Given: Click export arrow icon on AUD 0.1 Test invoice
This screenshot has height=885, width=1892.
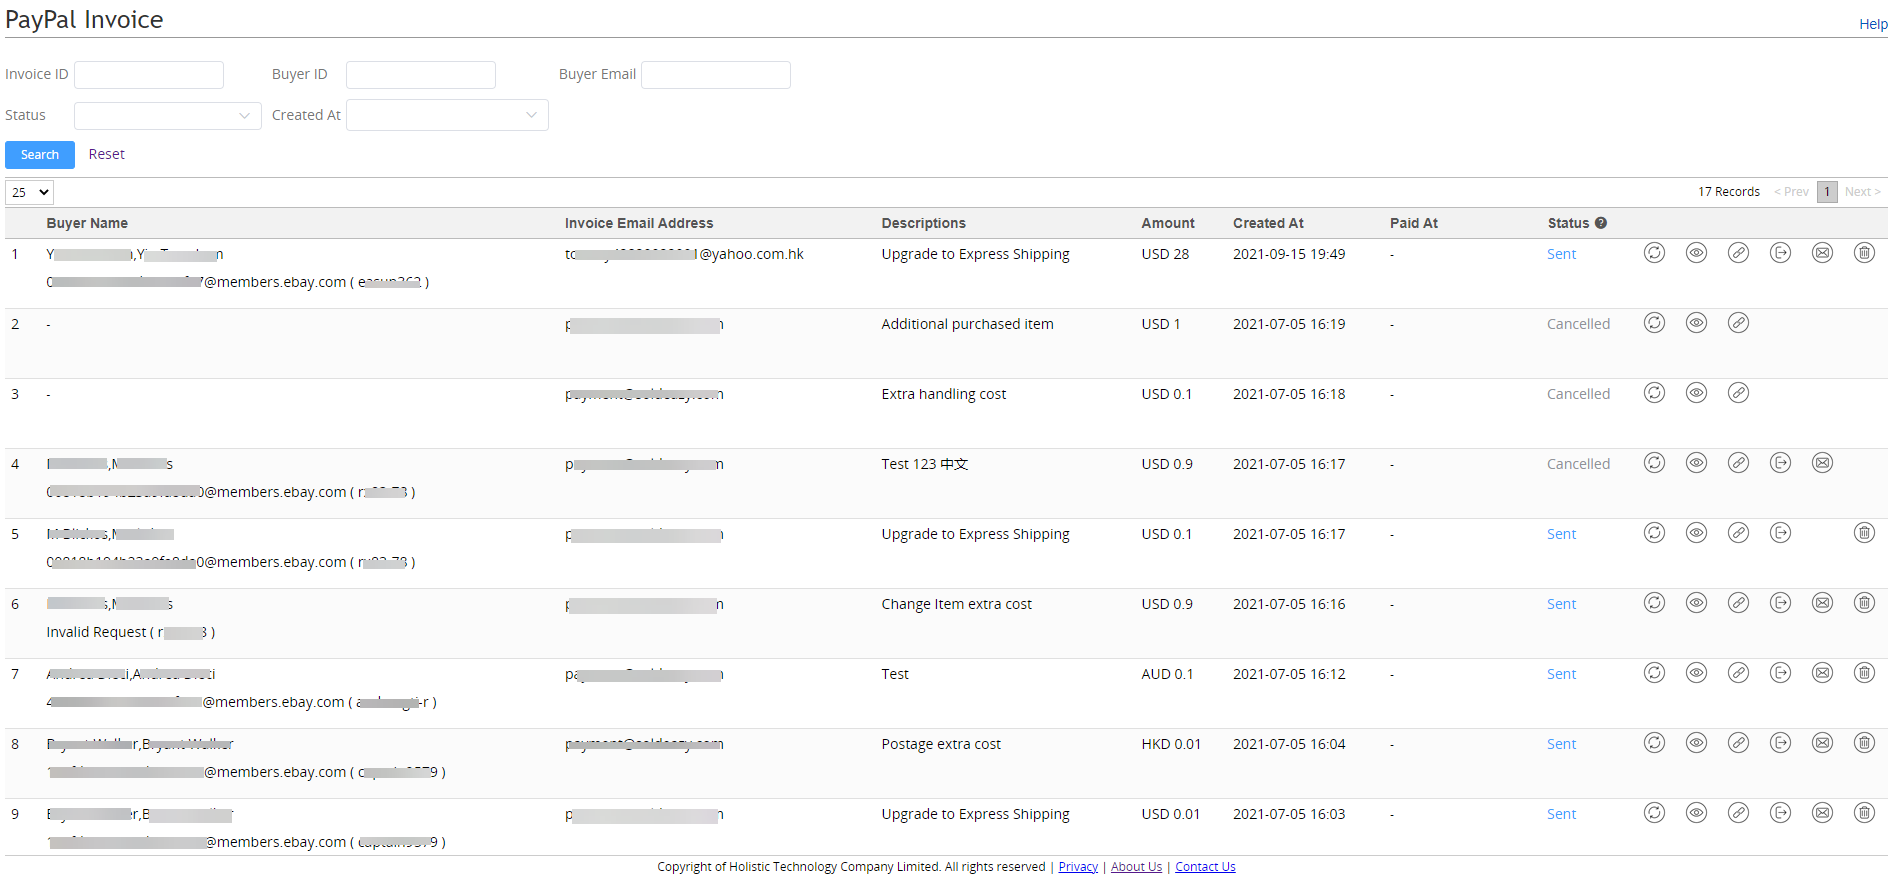Looking at the screenshot, I should click(1781, 673).
